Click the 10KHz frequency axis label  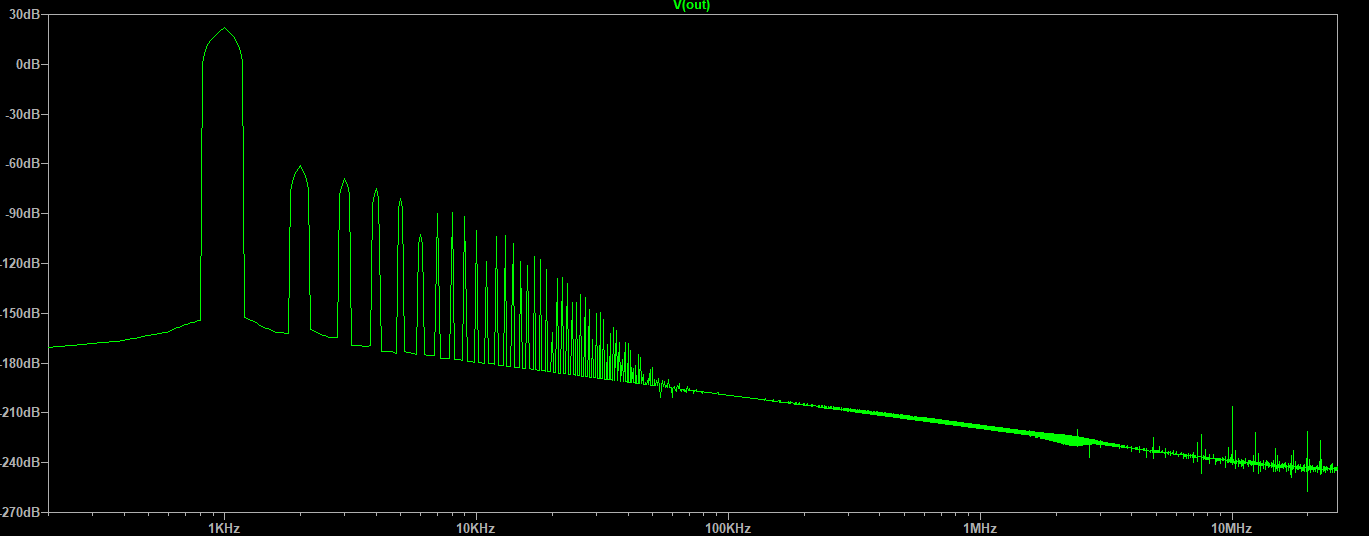coord(476,527)
